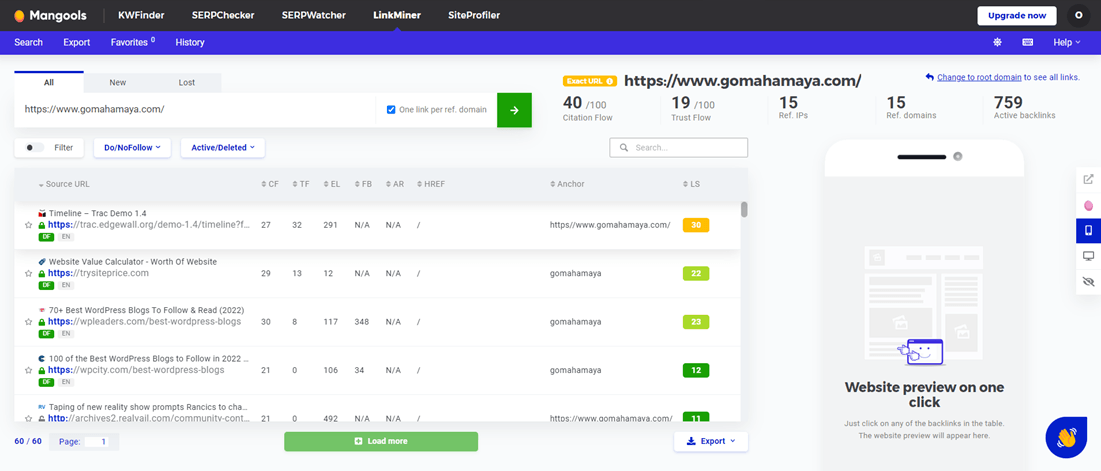Screen dimensions: 1101x471
Task: Select desktop preview sidebar icon
Action: 1088,256
